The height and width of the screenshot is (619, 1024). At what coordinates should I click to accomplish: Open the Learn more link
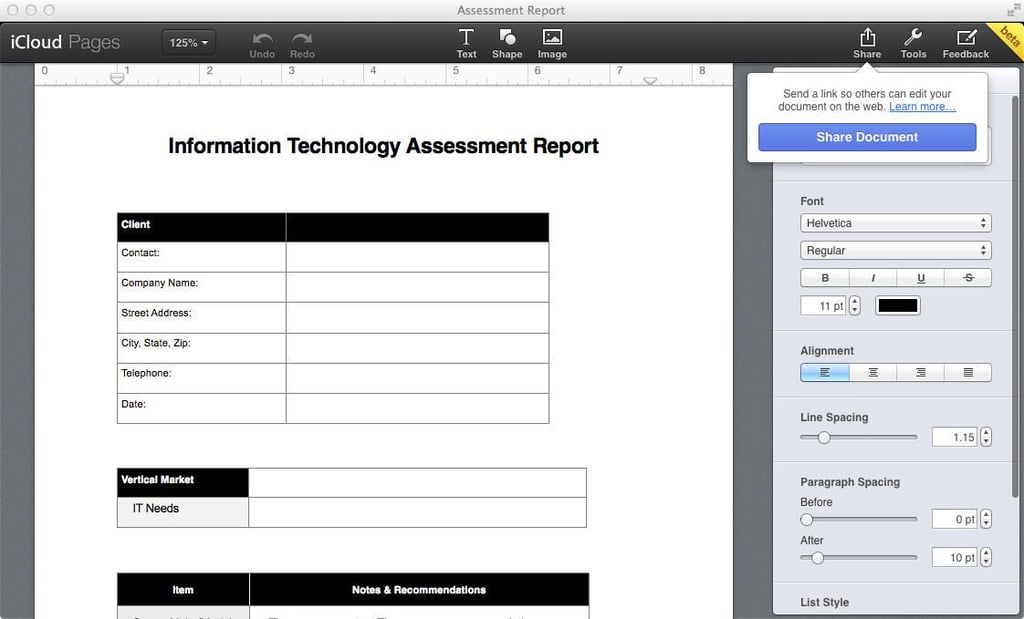pos(922,106)
